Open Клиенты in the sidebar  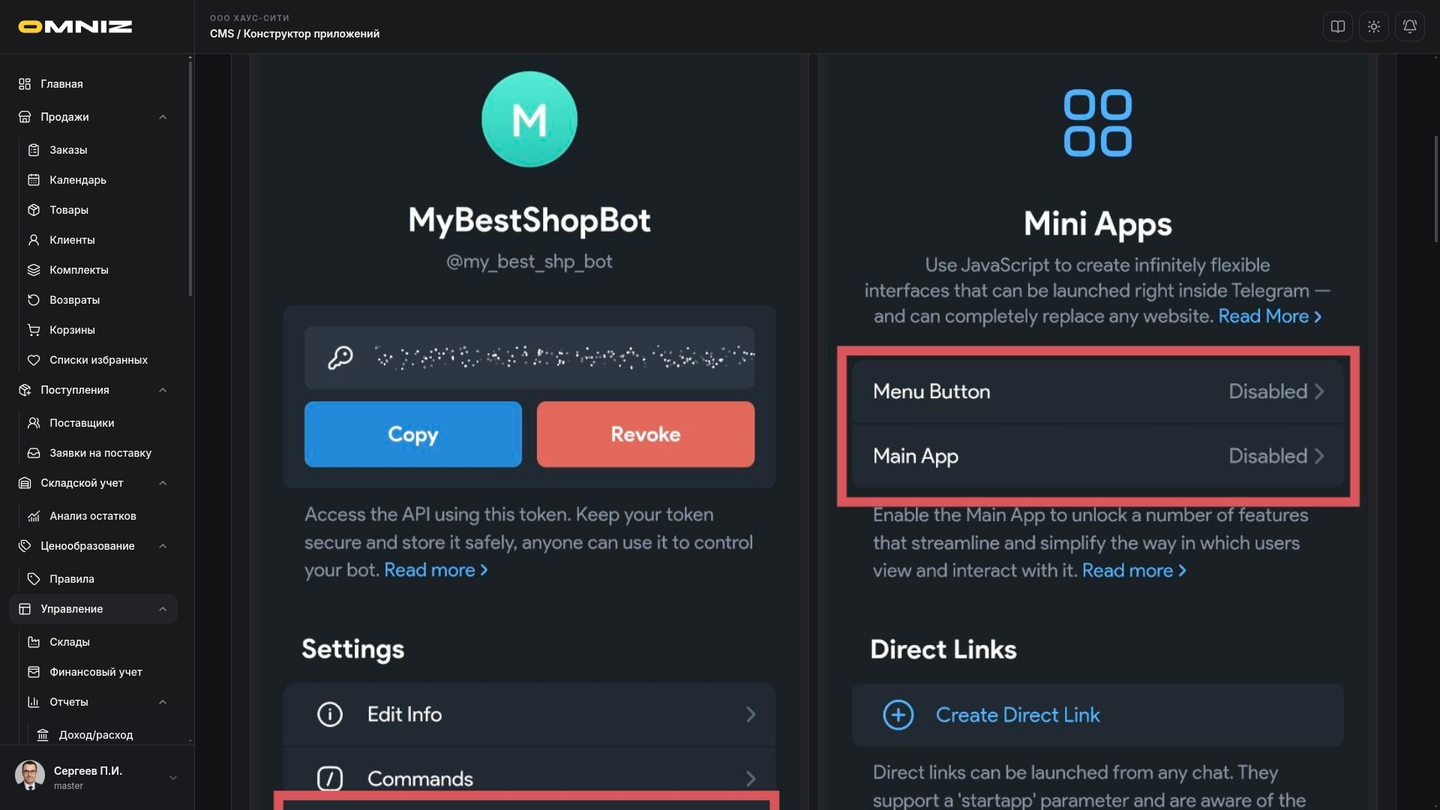[x=72, y=240]
